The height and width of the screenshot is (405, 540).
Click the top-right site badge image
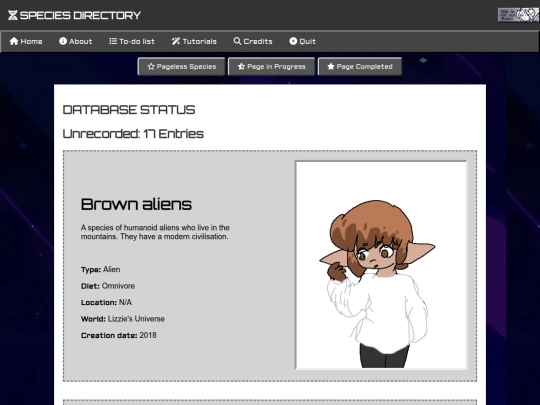[x=518, y=15]
